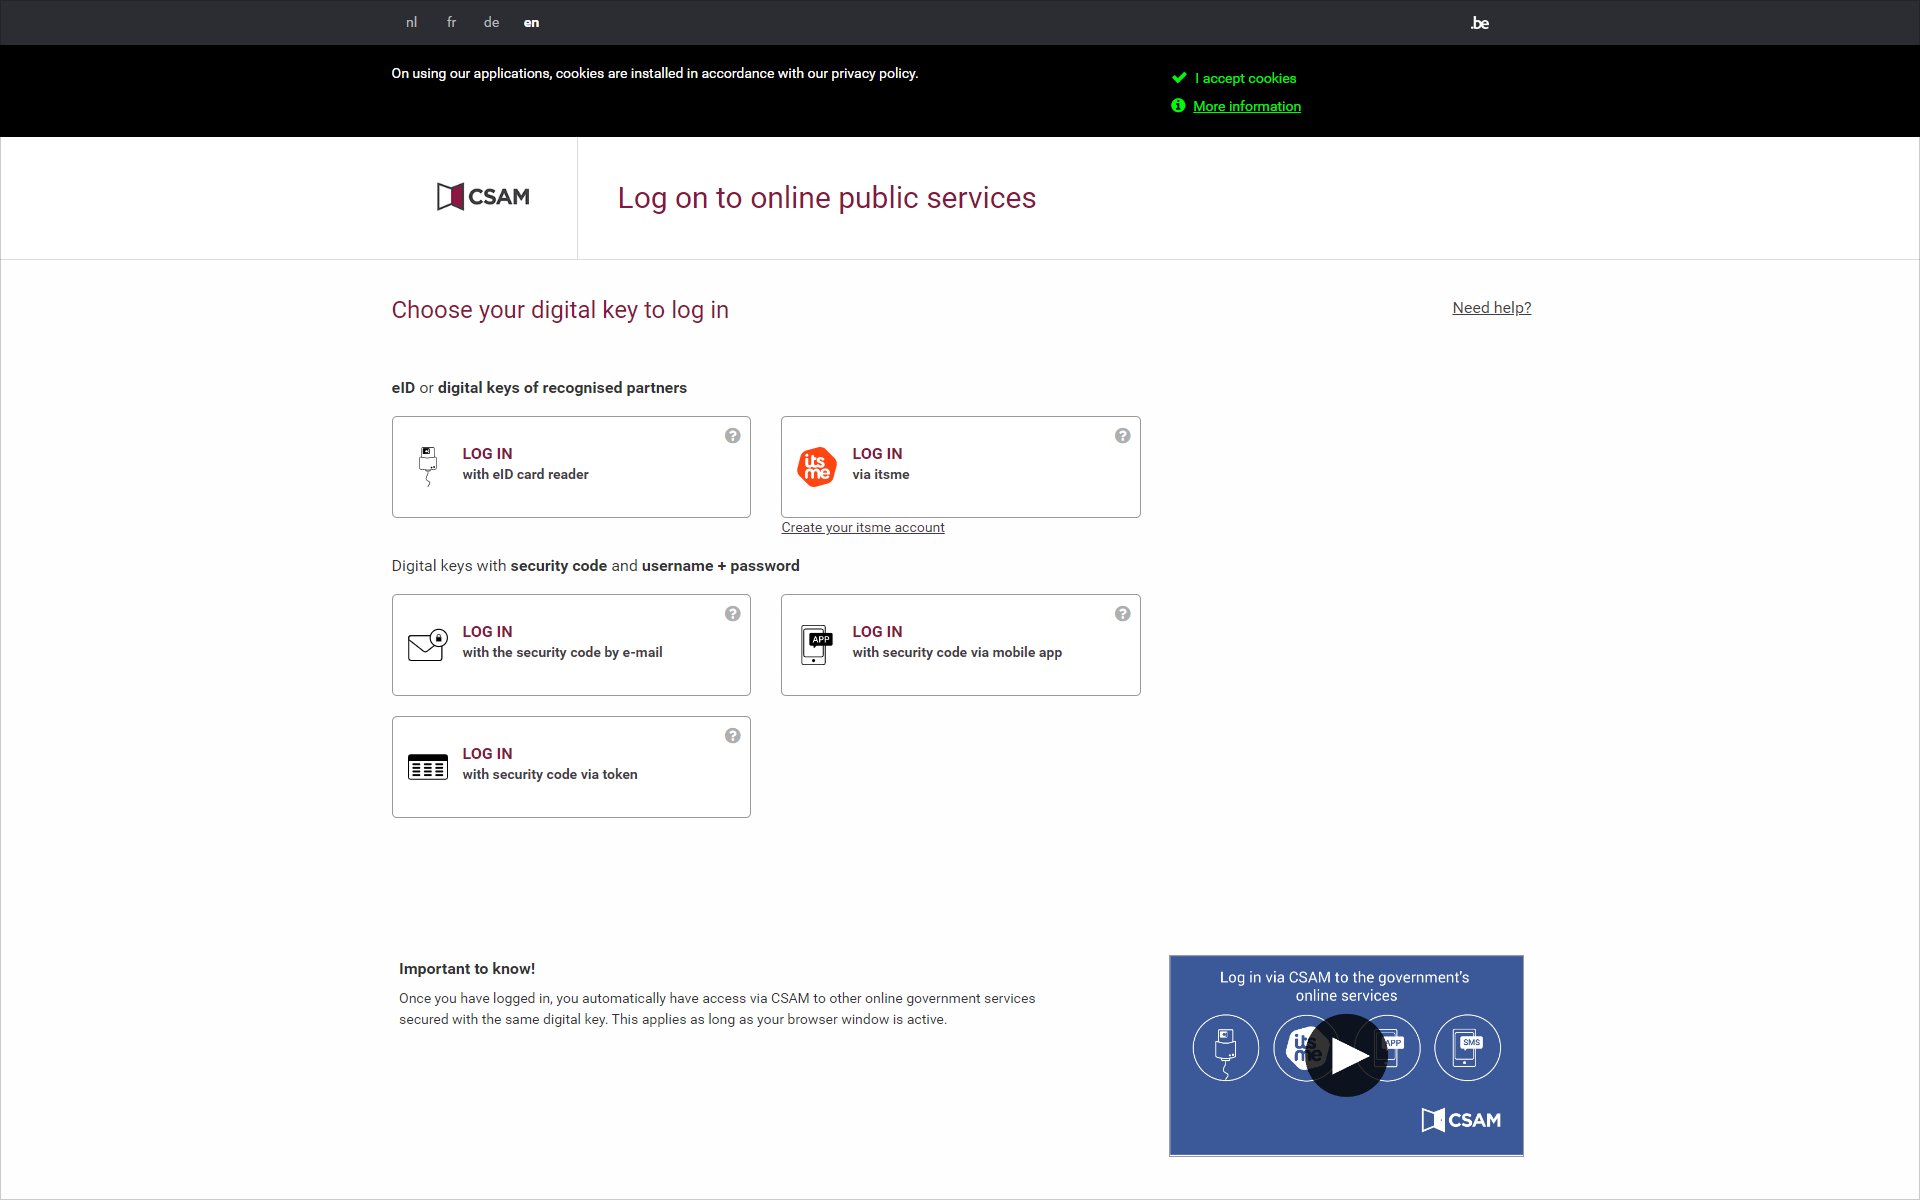The width and height of the screenshot is (1920, 1200).
Task: Select the en language tab
Action: click(532, 21)
